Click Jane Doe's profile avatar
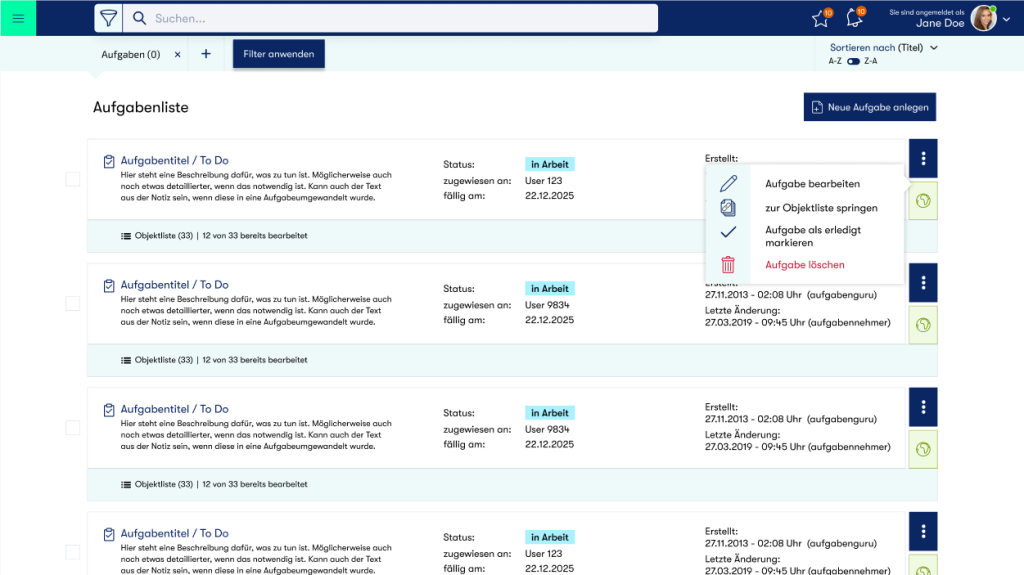The width and height of the screenshot is (1024, 575). (x=983, y=18)
